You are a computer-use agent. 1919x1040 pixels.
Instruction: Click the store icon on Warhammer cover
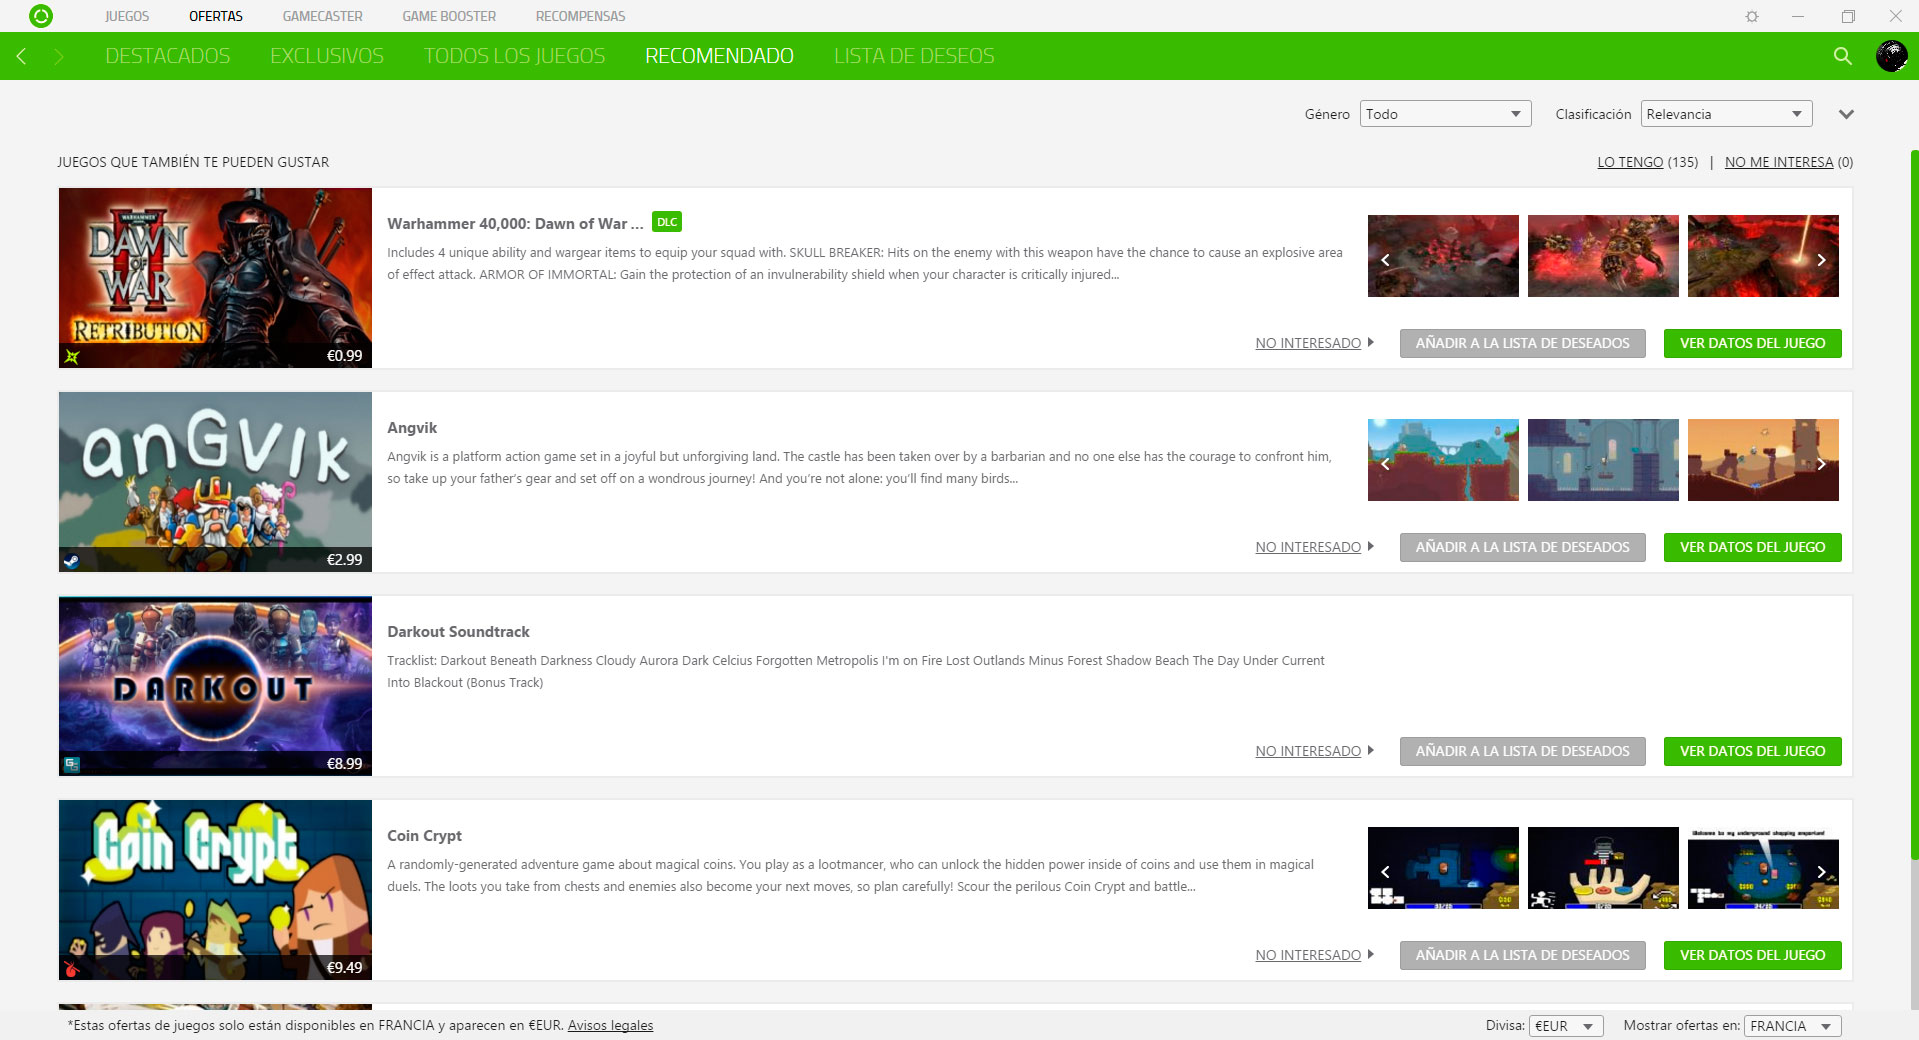click(x=72, y=356)
